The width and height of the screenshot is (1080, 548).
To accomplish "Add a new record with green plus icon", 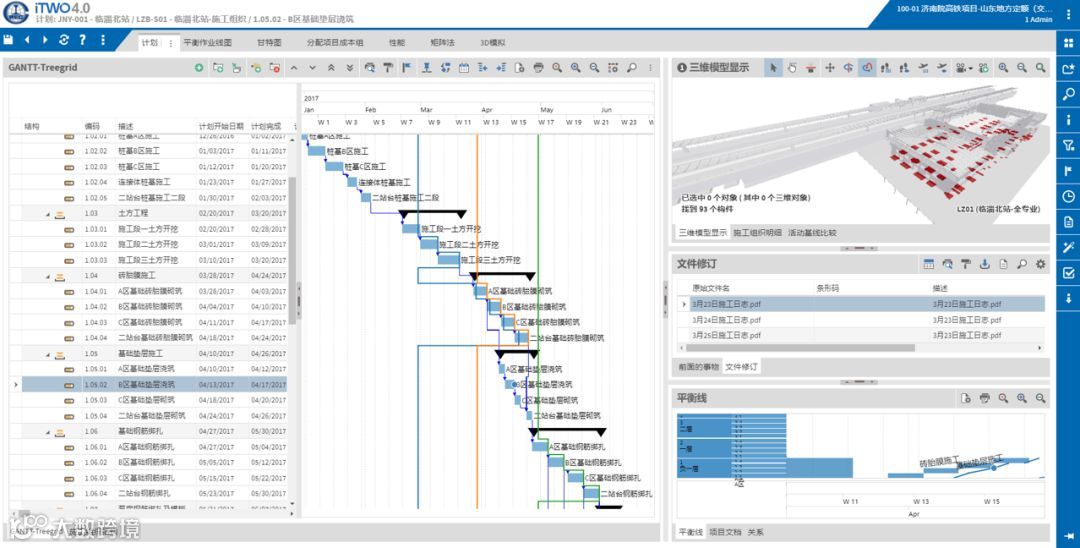I will click(x=199, y=67).
